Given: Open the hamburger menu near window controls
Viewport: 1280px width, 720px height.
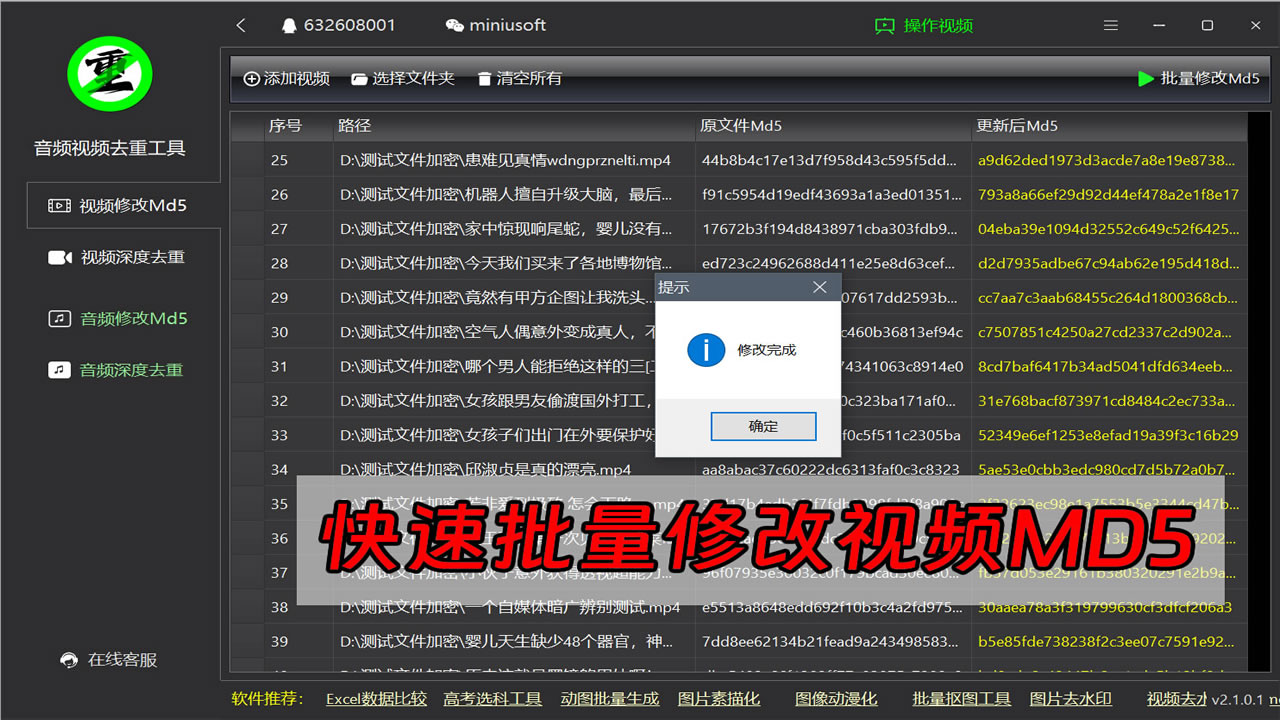Looking at the screenshot, I should point(1110,25).
